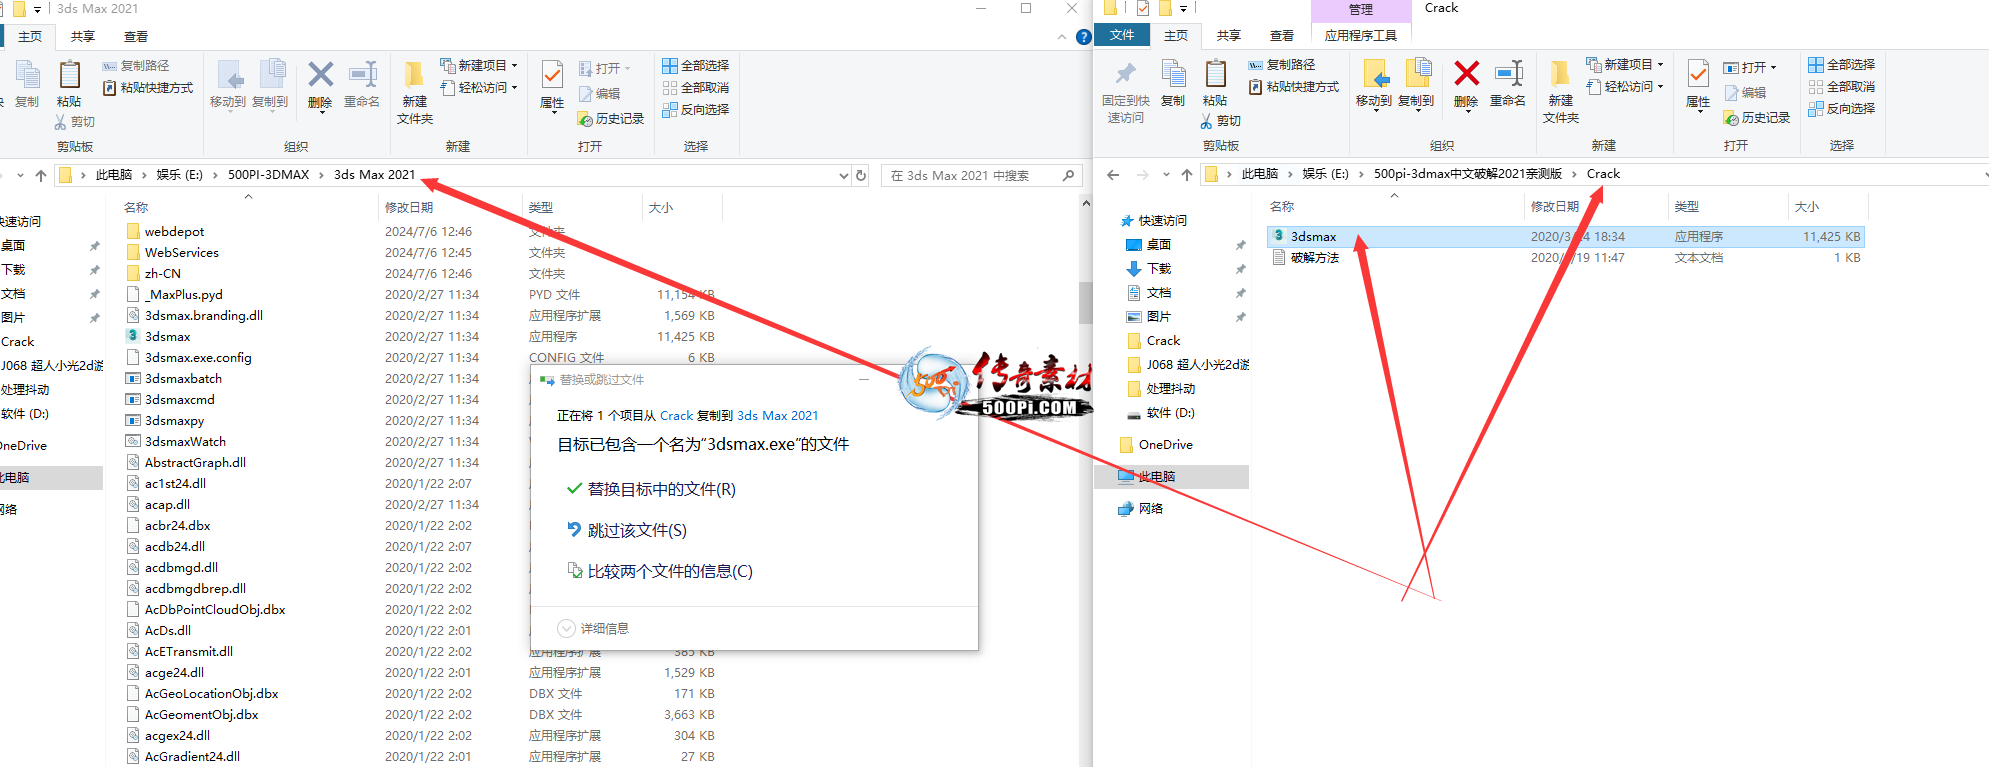Open Easy access dropdown in Crack window

1626,86
